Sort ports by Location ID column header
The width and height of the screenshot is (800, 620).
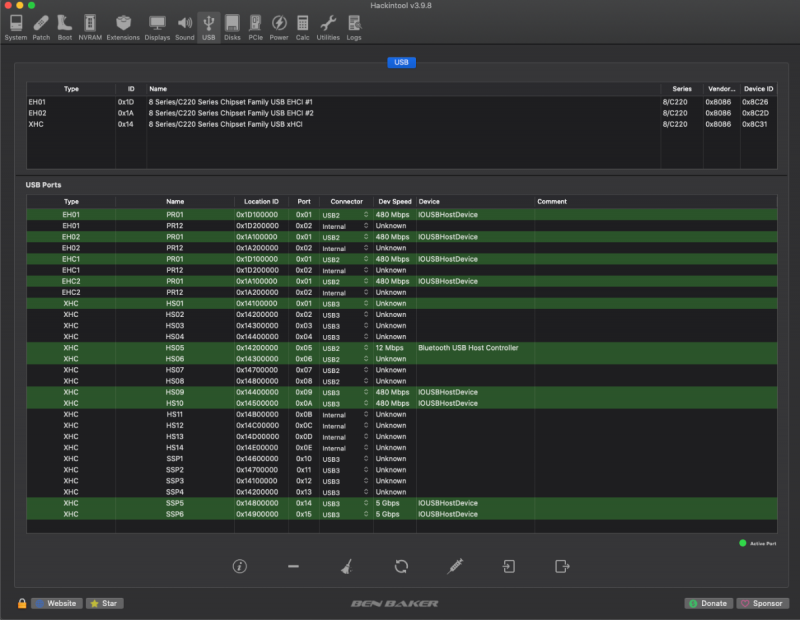261,201
